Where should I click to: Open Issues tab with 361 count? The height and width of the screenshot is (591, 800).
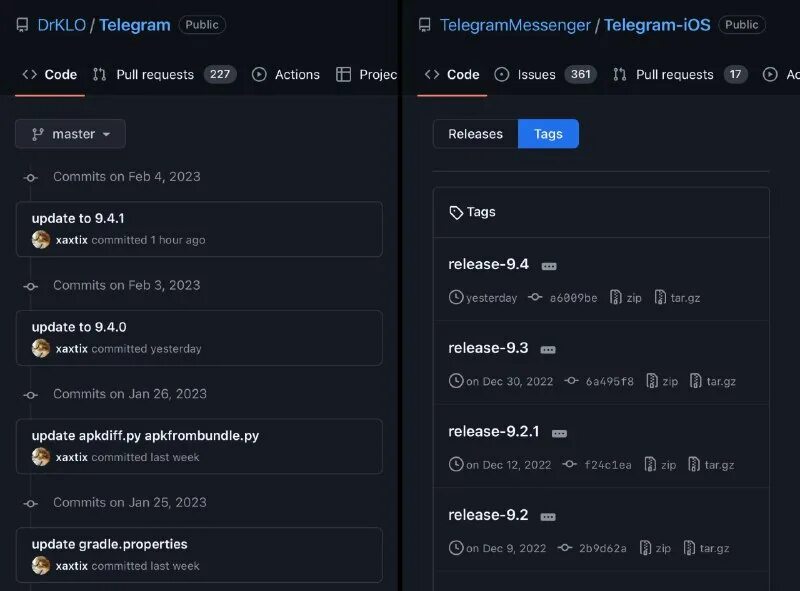545,75
